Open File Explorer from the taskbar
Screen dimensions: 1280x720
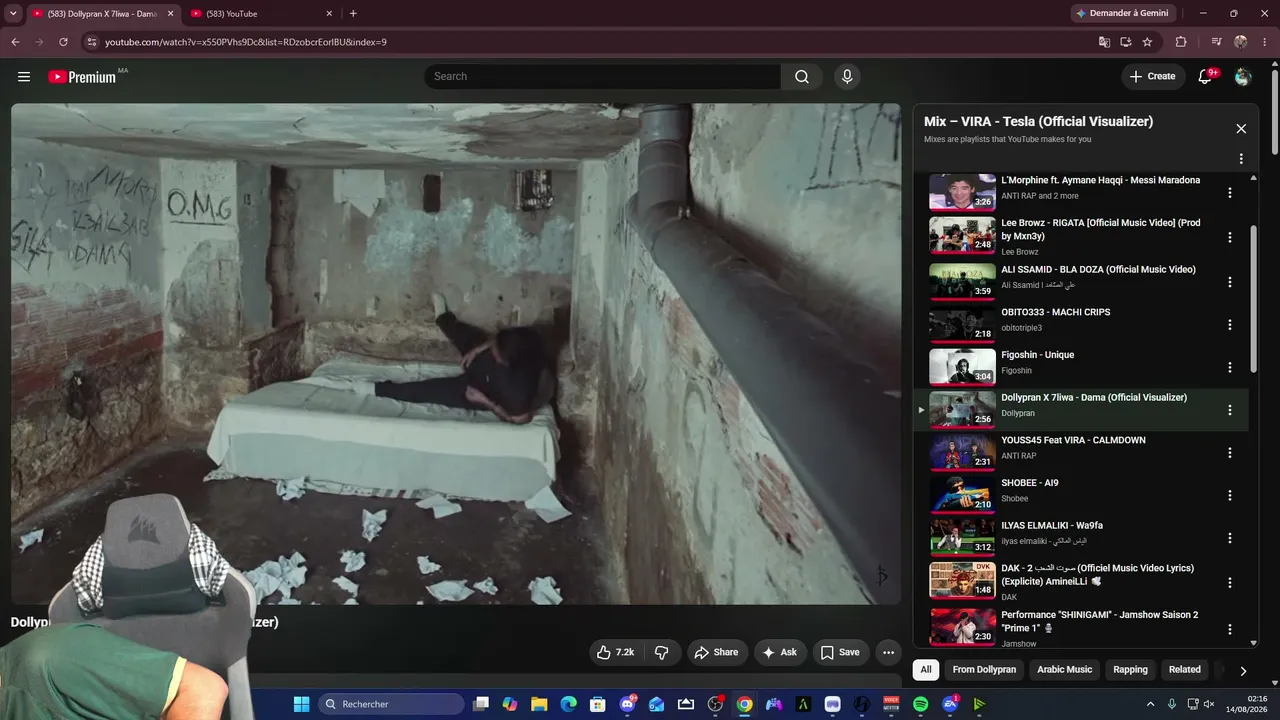pos(539,704)
